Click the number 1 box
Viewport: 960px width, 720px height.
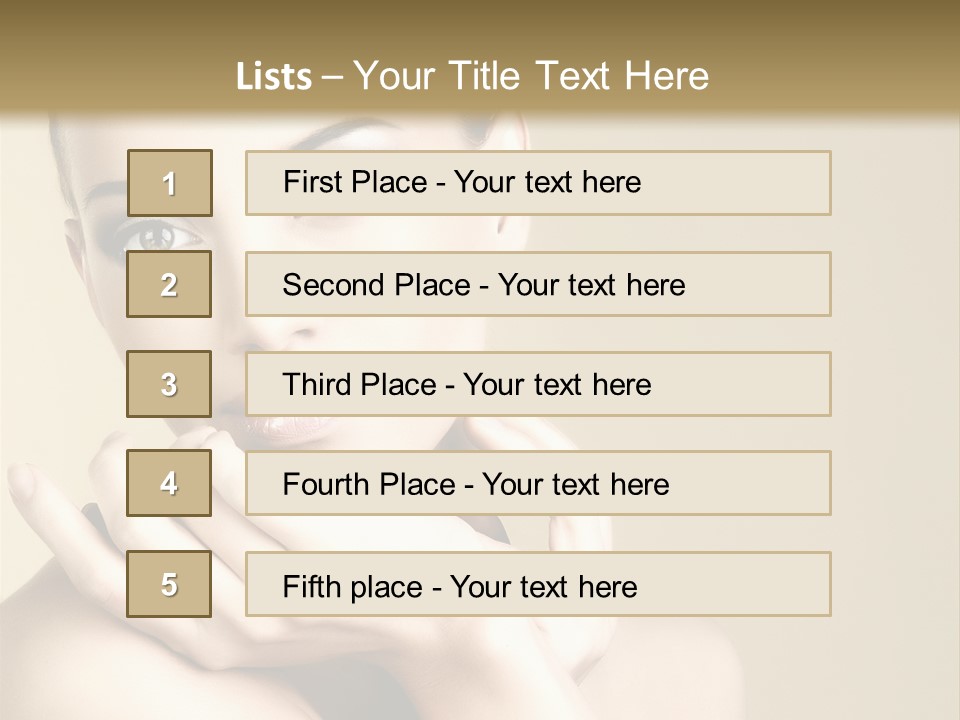[169, 183]
